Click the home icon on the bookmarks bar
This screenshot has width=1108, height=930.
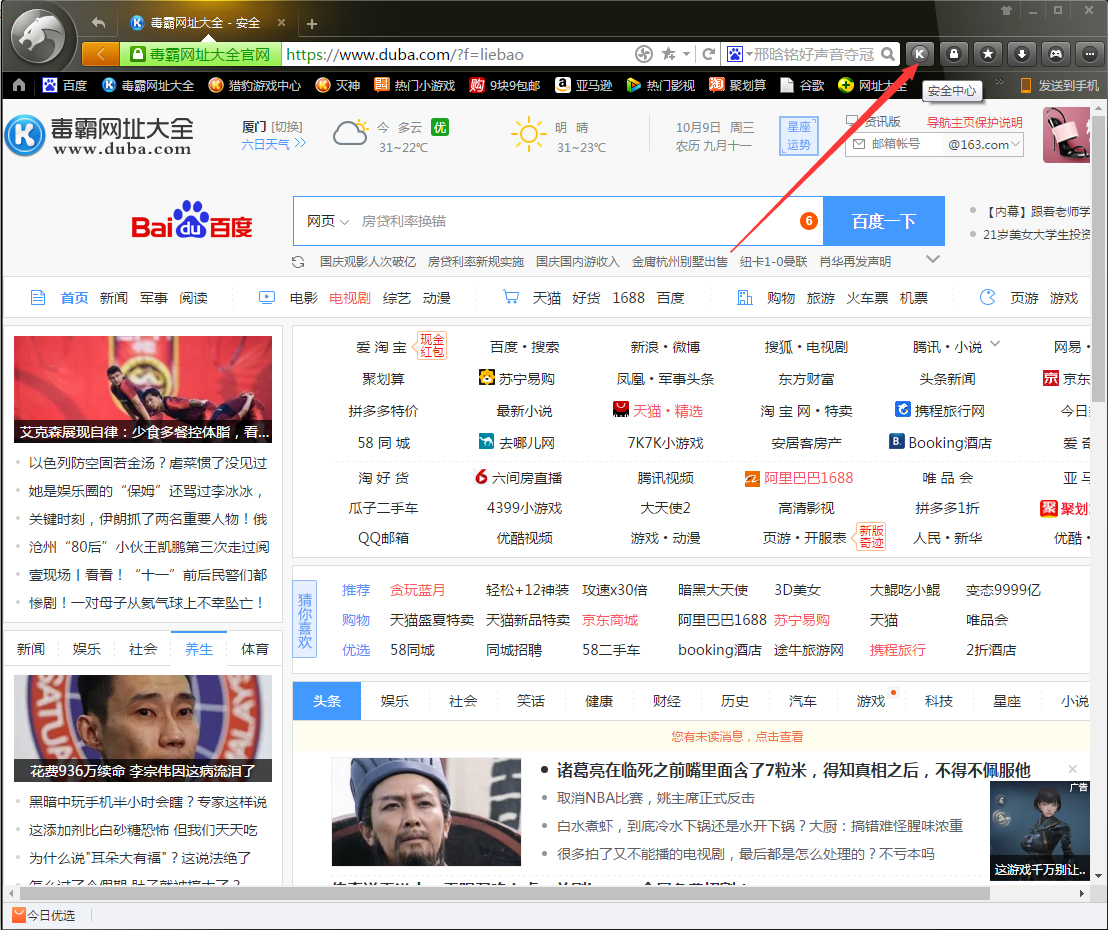click(17, 86)
